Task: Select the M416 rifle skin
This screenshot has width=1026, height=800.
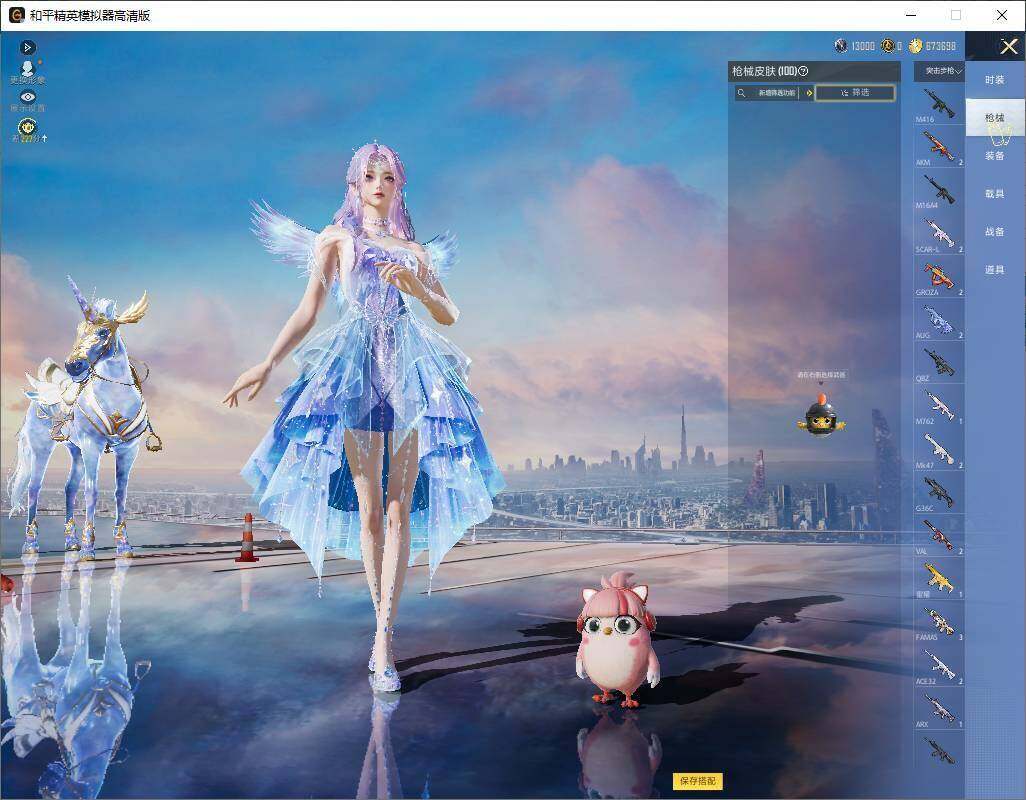Action: click(x=939, y=104)
